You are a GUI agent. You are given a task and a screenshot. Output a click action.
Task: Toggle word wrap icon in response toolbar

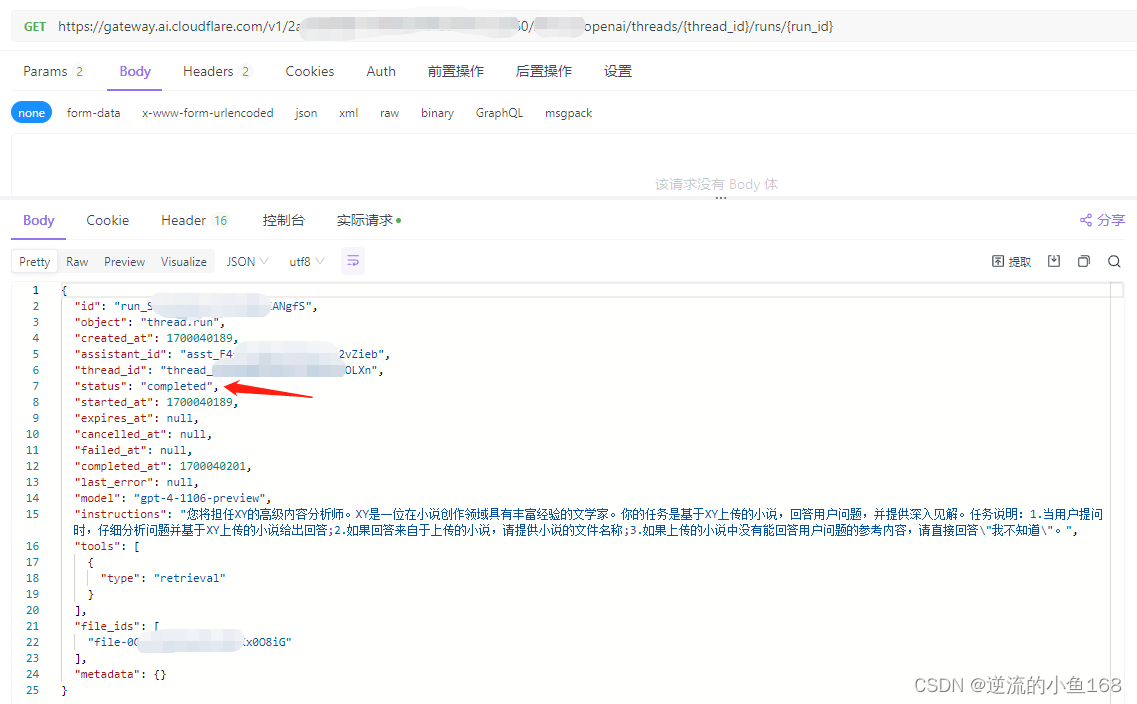[352, 261]
